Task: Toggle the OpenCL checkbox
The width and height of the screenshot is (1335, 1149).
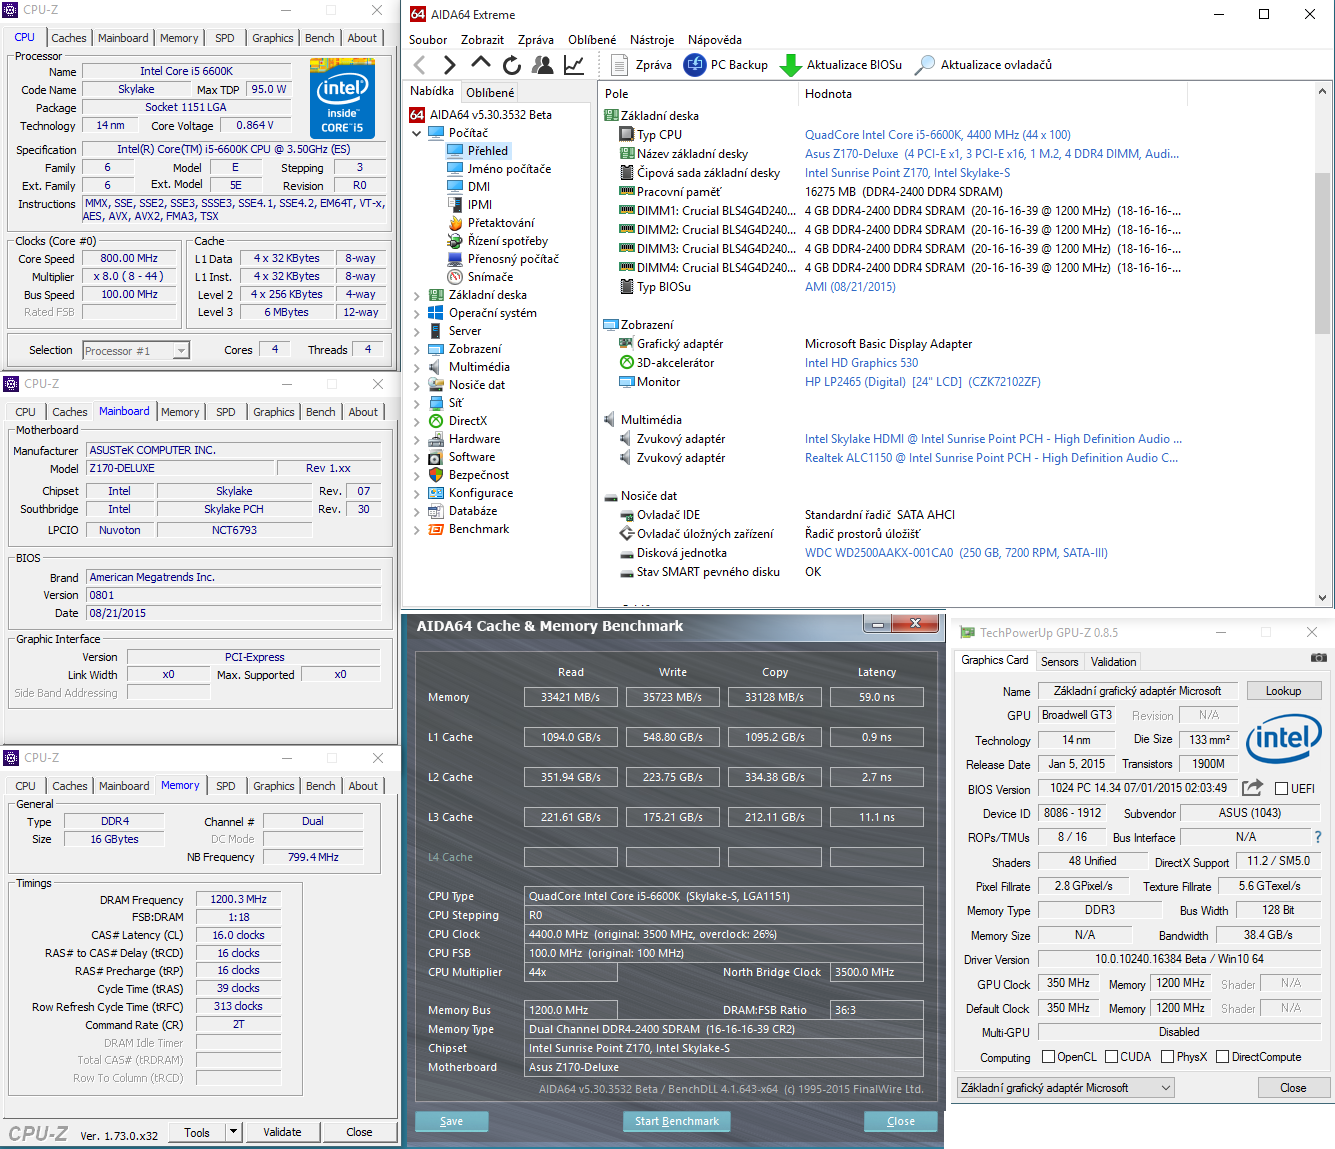Action: coord(1048,1057)
